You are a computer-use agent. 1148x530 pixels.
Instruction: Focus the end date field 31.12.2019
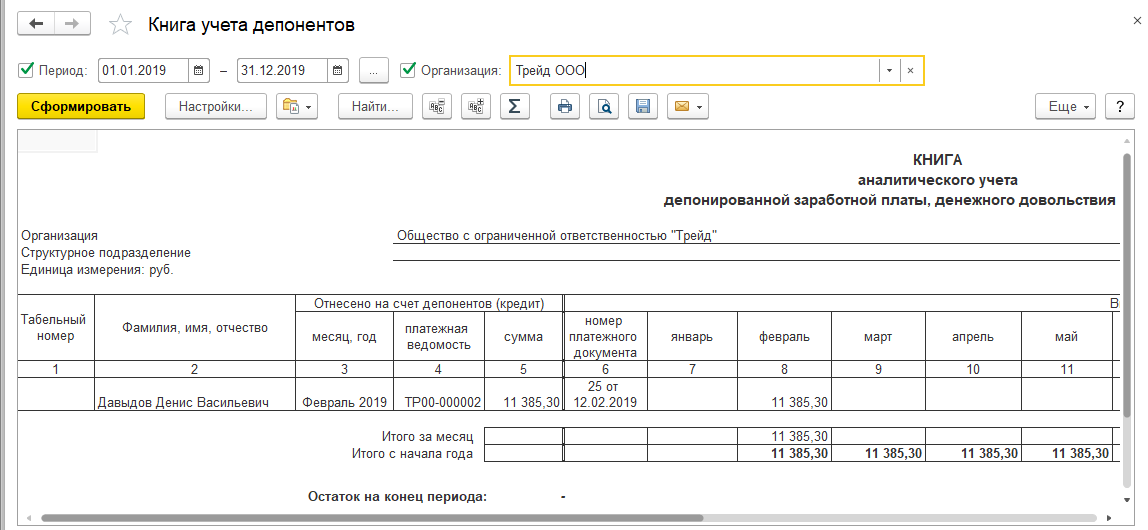point(282,71)
